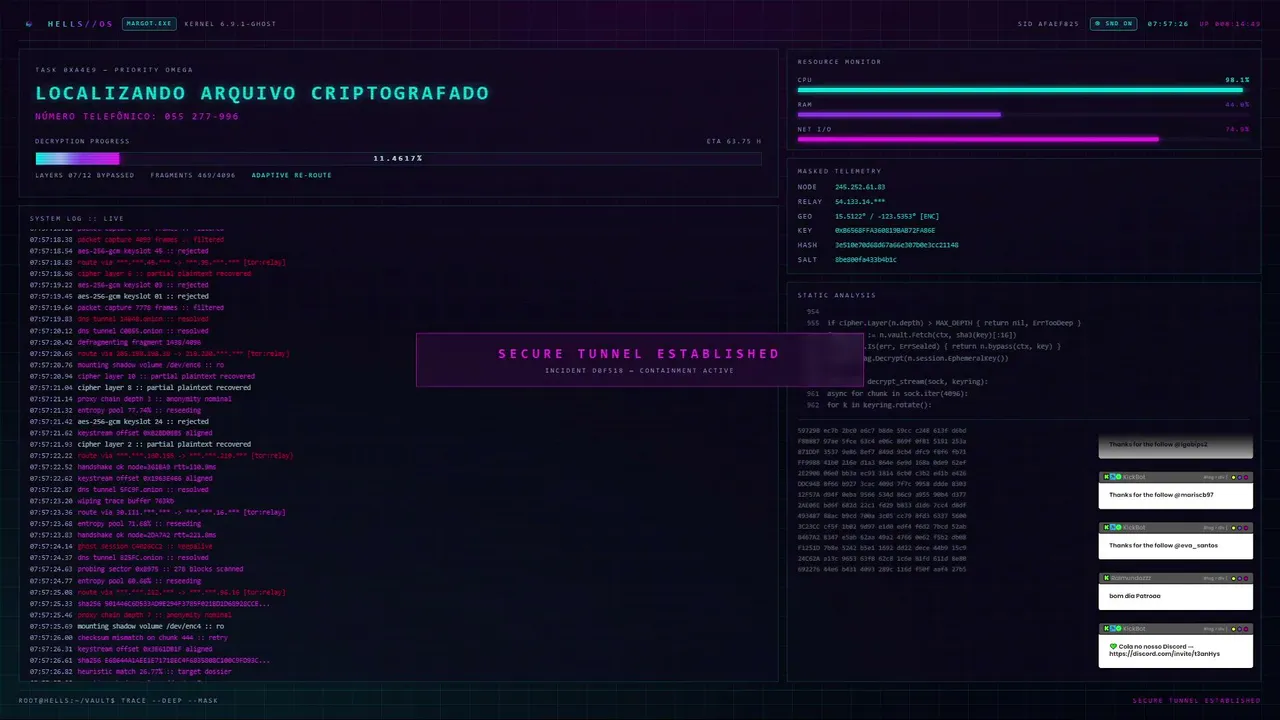Screen dimensions: 1280x720
Task: Click SYSTEM LOG :: LIVE panel title
Action: click(x=76, y=218)
